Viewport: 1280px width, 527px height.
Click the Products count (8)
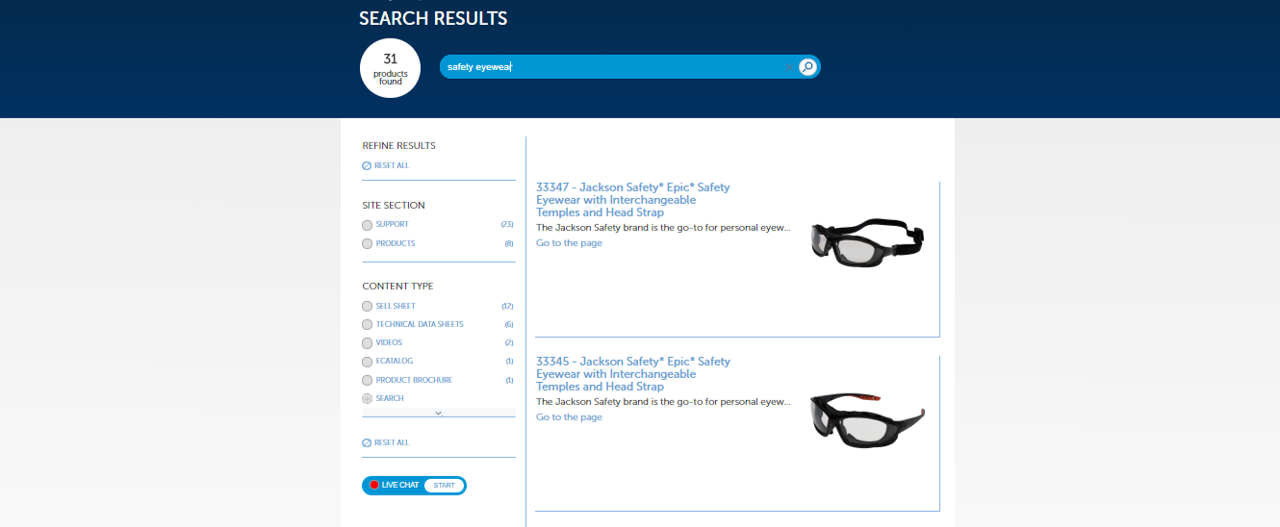click(x=509, y=244)
